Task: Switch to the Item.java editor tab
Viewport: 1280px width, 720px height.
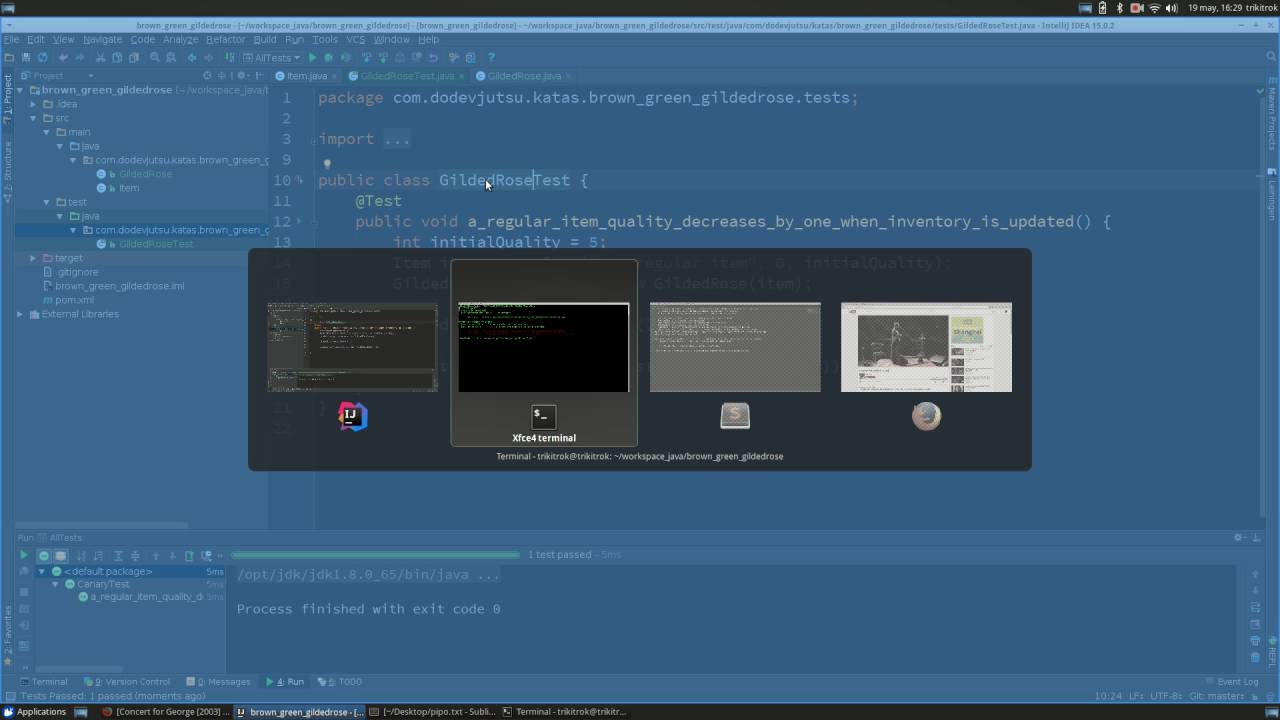Action: click(x=306, y=76)
